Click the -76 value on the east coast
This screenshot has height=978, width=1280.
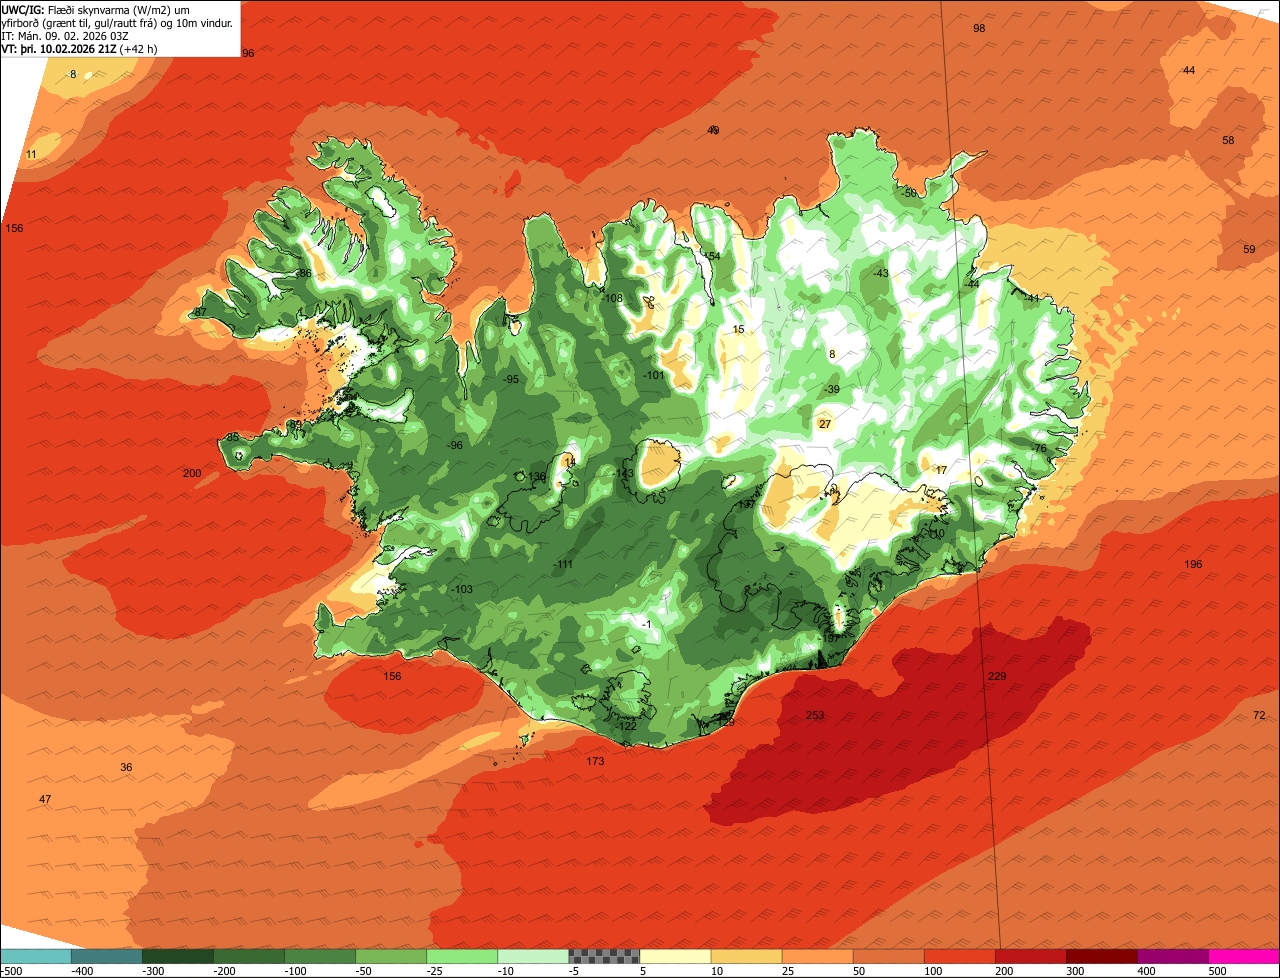click(1039, 449)
